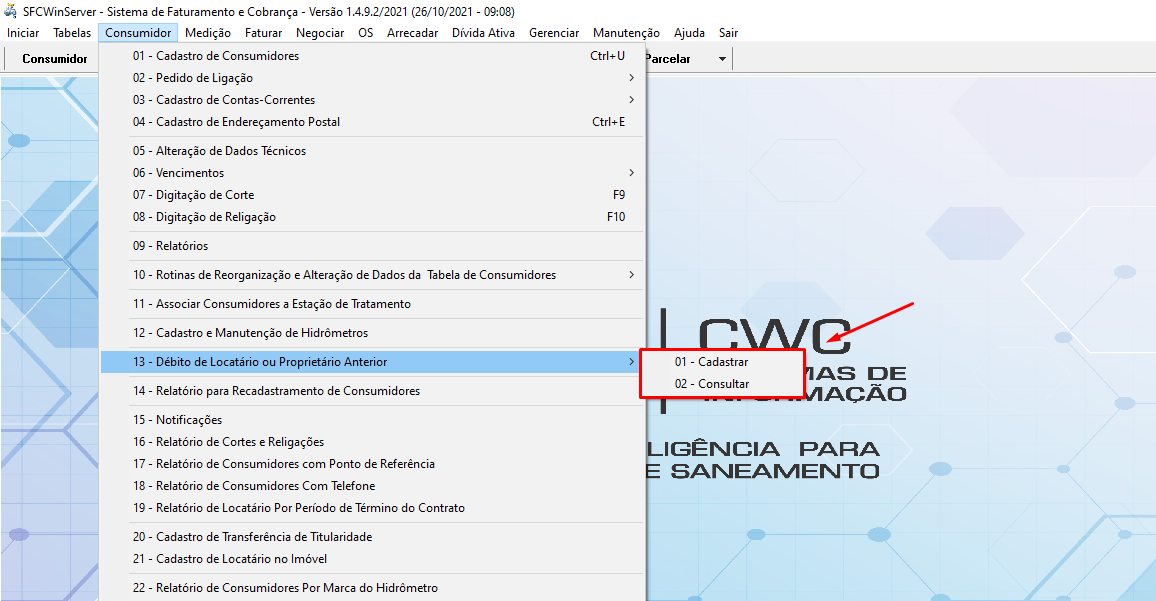This screenshot has width=1156, height=601.
Task: Open 09 - Relatórios entry
Action: [170, 246]
